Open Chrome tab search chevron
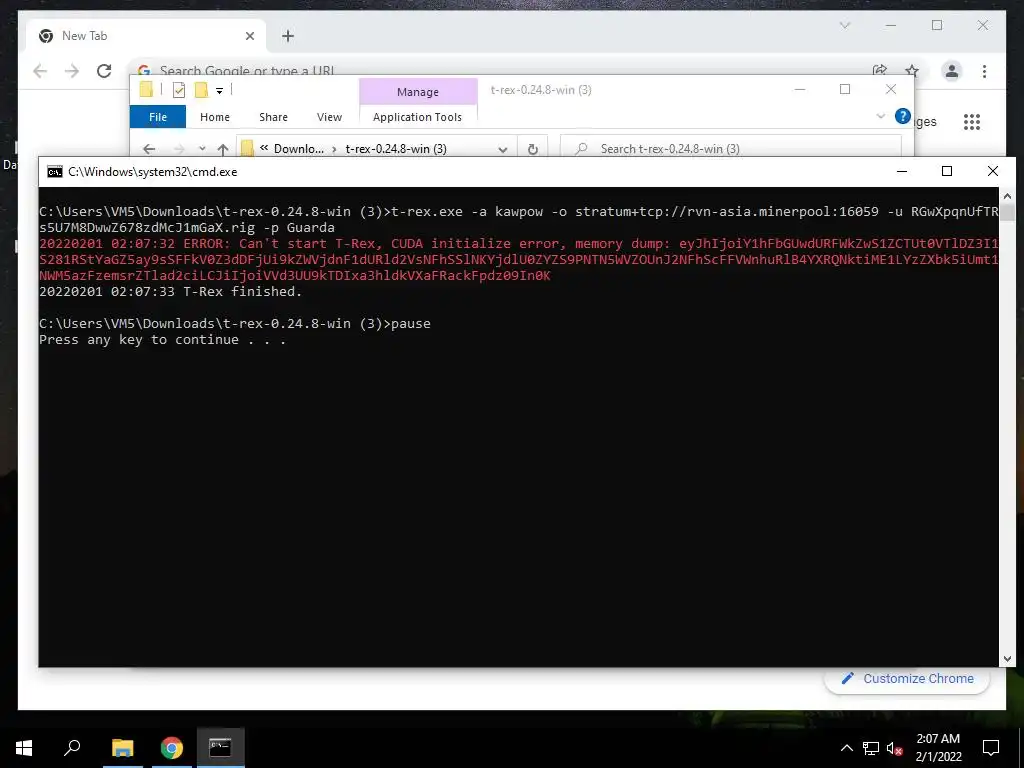Viewport: 1024px width, 768px height. 844,25
